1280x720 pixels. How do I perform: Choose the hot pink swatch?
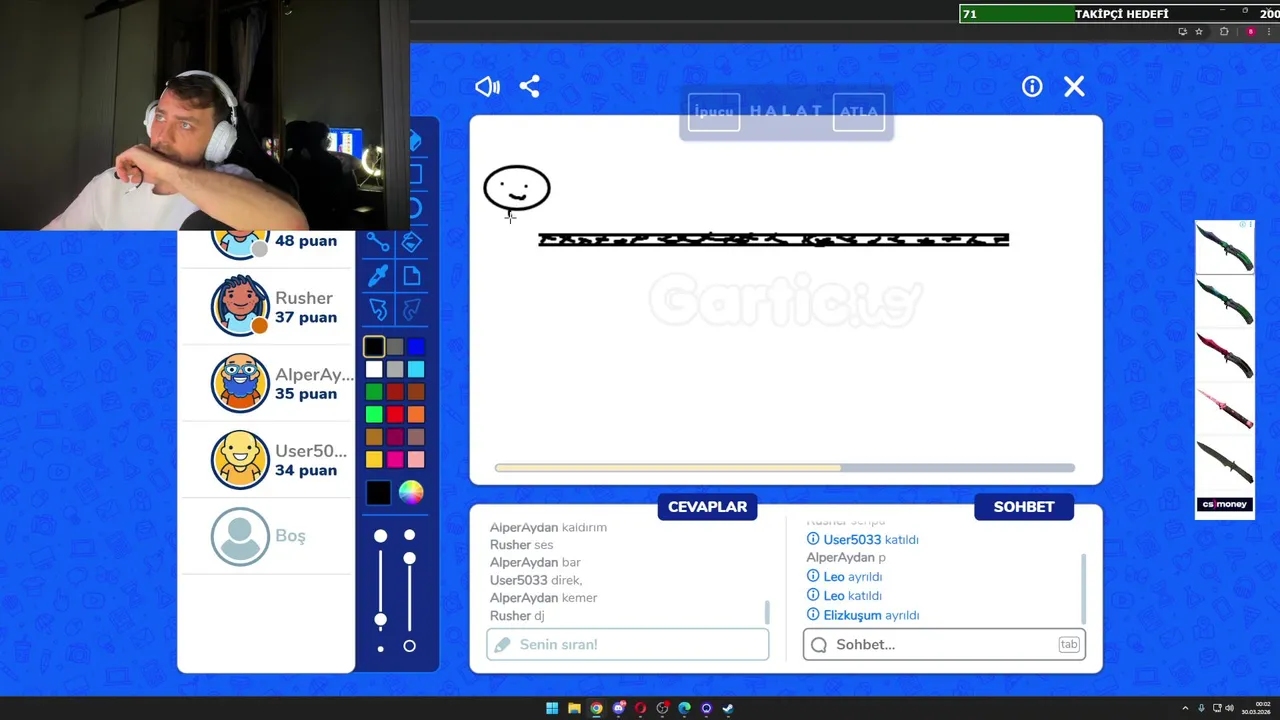pos(395,459)
